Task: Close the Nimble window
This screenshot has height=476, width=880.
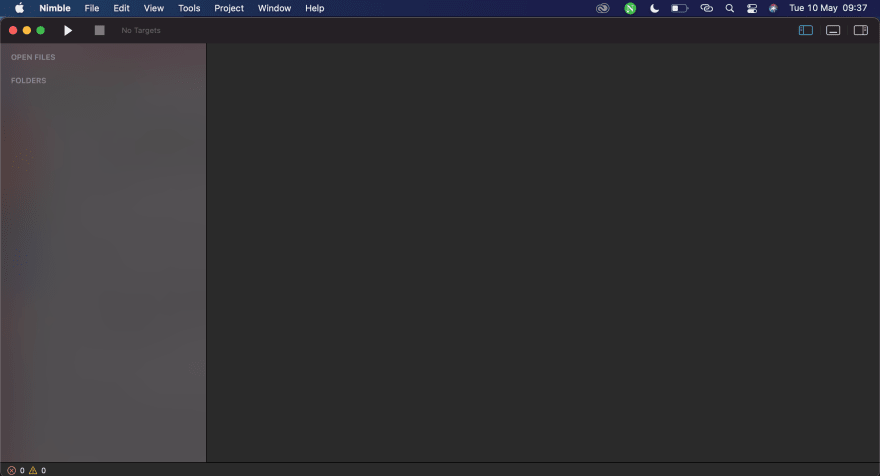Action: [x=13, y=30]
